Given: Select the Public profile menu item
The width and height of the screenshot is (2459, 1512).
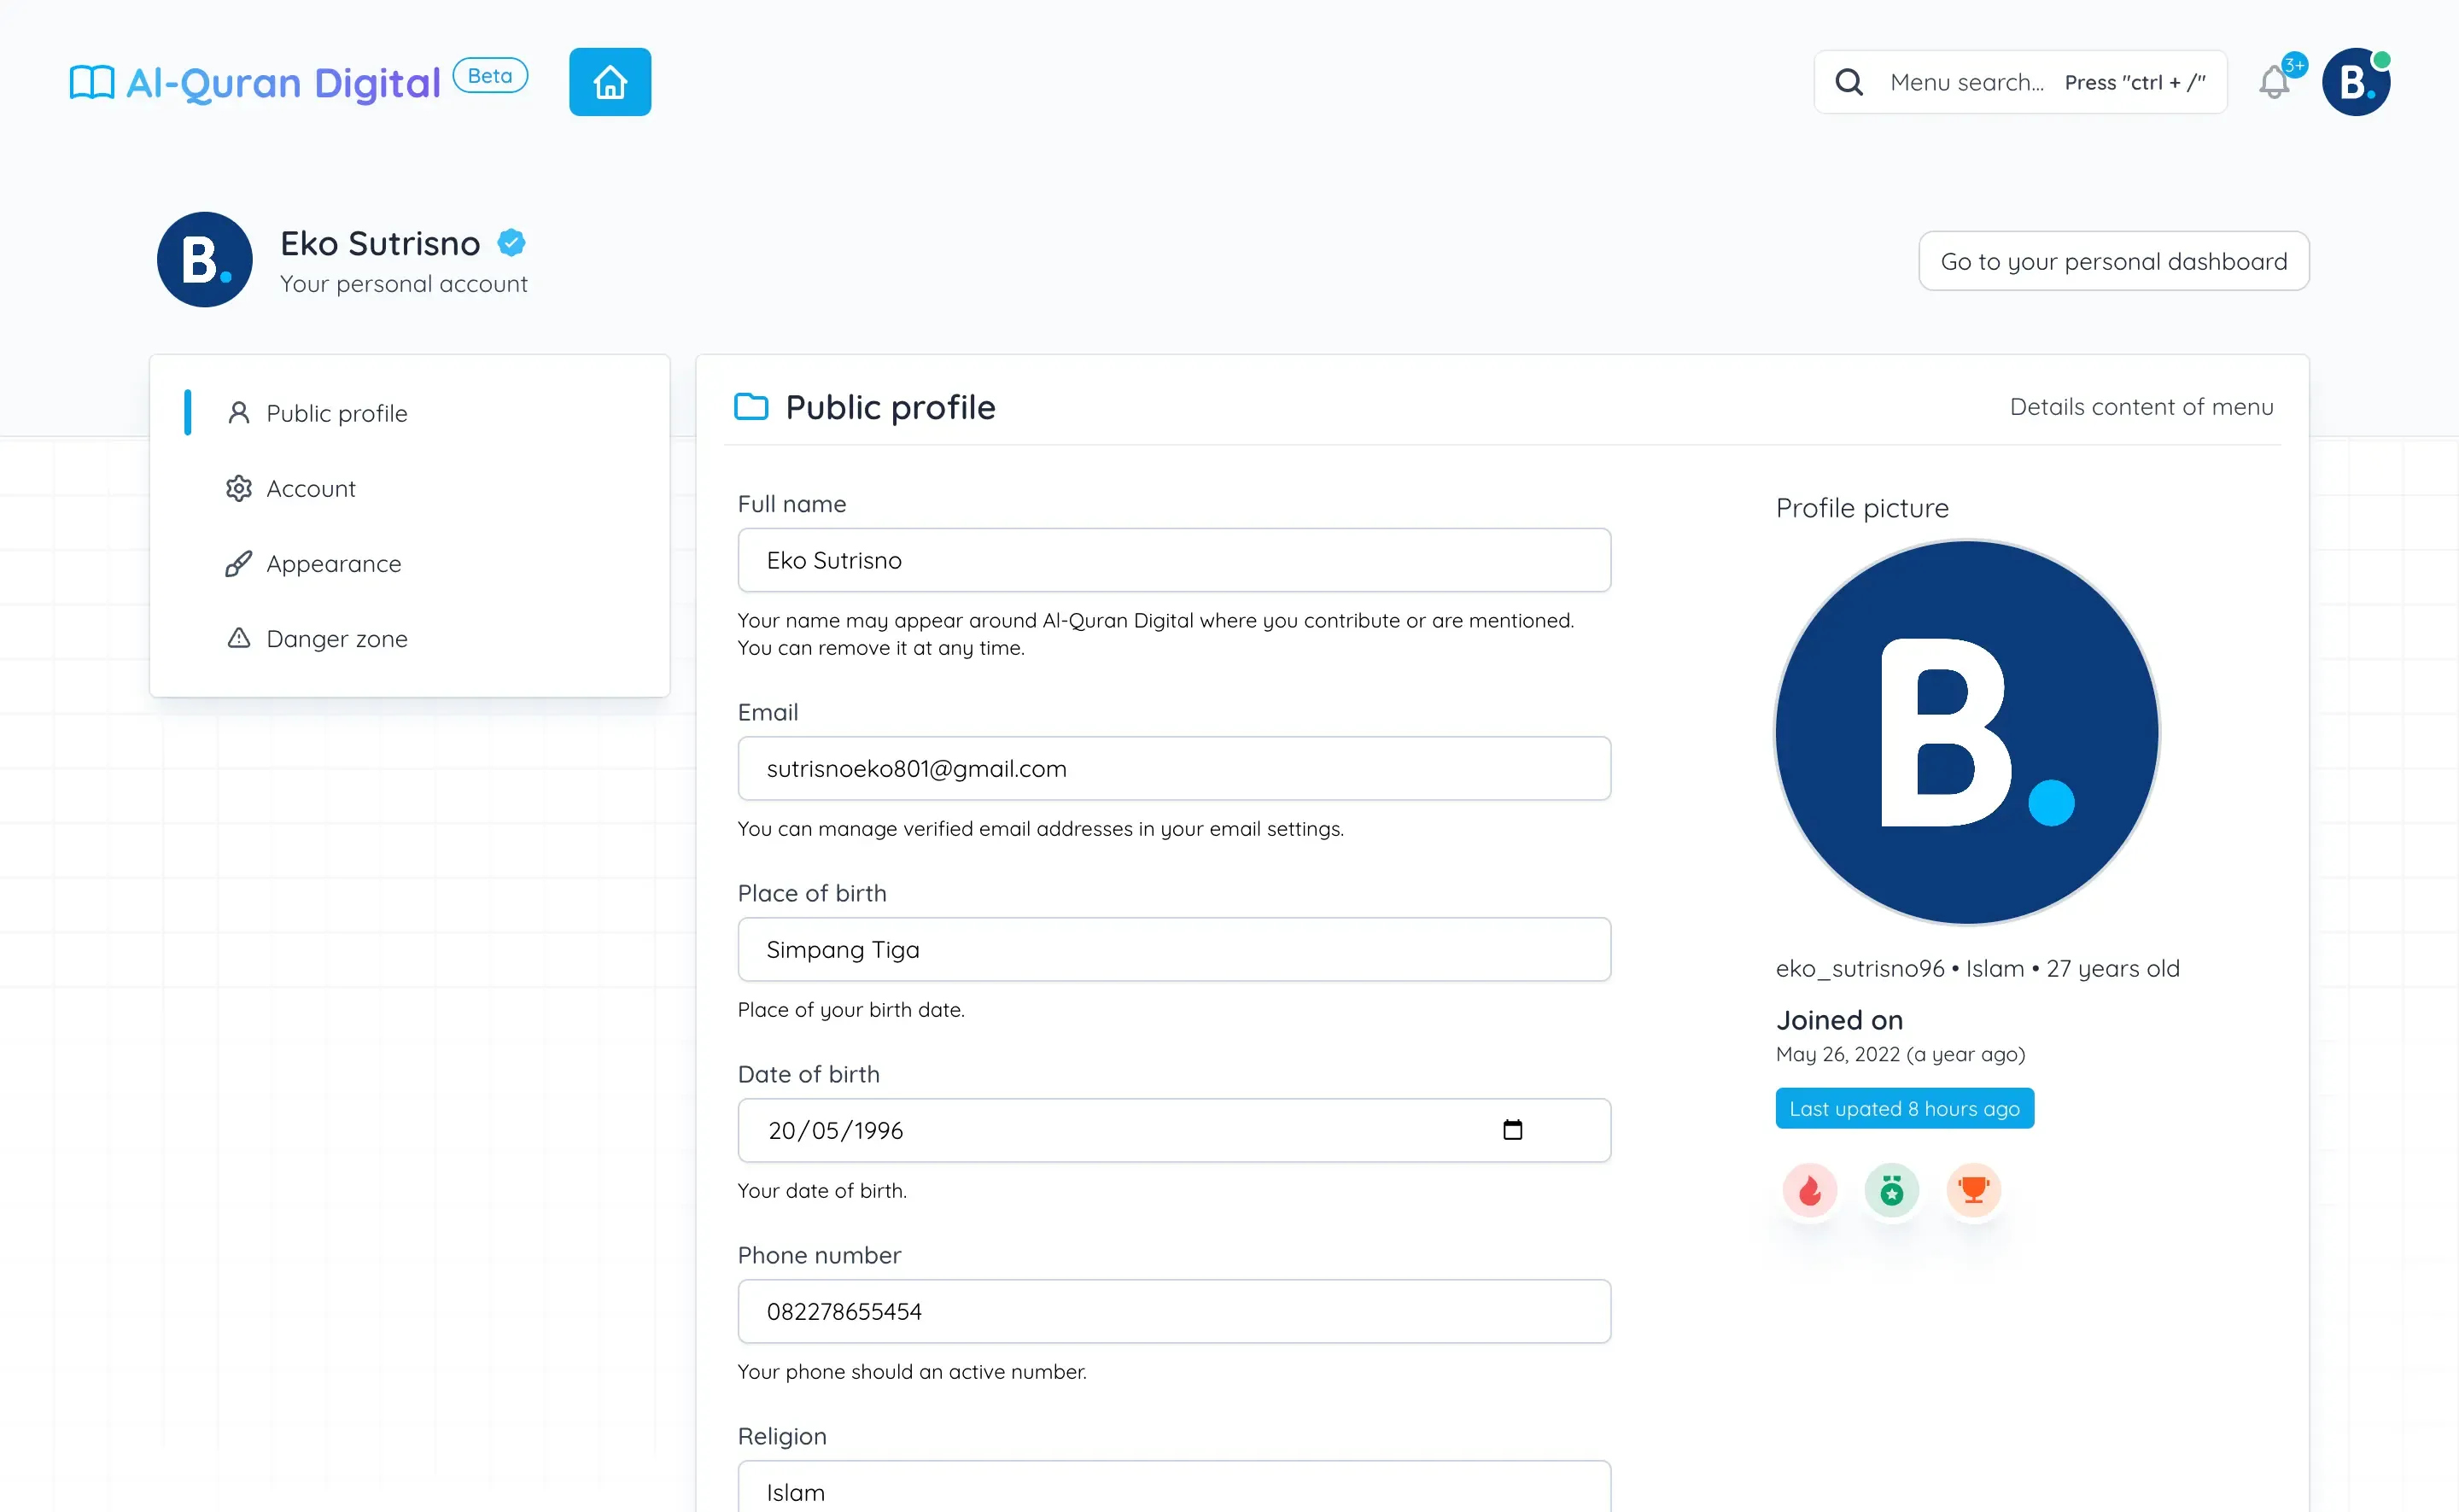Looking at the screenshot, I should pyautogui.click(x=336, y=412).
